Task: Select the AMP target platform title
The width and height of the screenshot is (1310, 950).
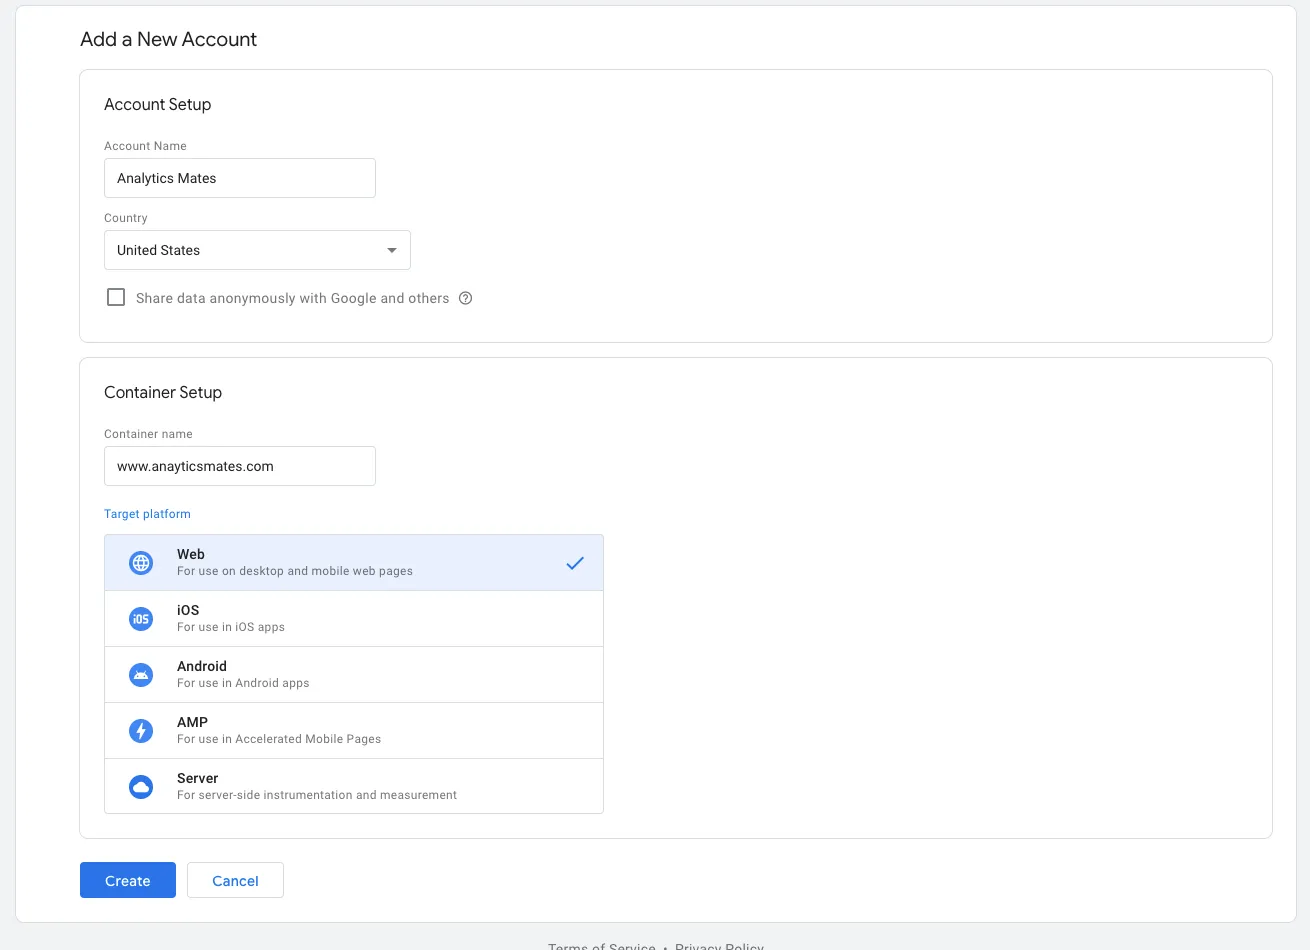Action: pos(192,722)
